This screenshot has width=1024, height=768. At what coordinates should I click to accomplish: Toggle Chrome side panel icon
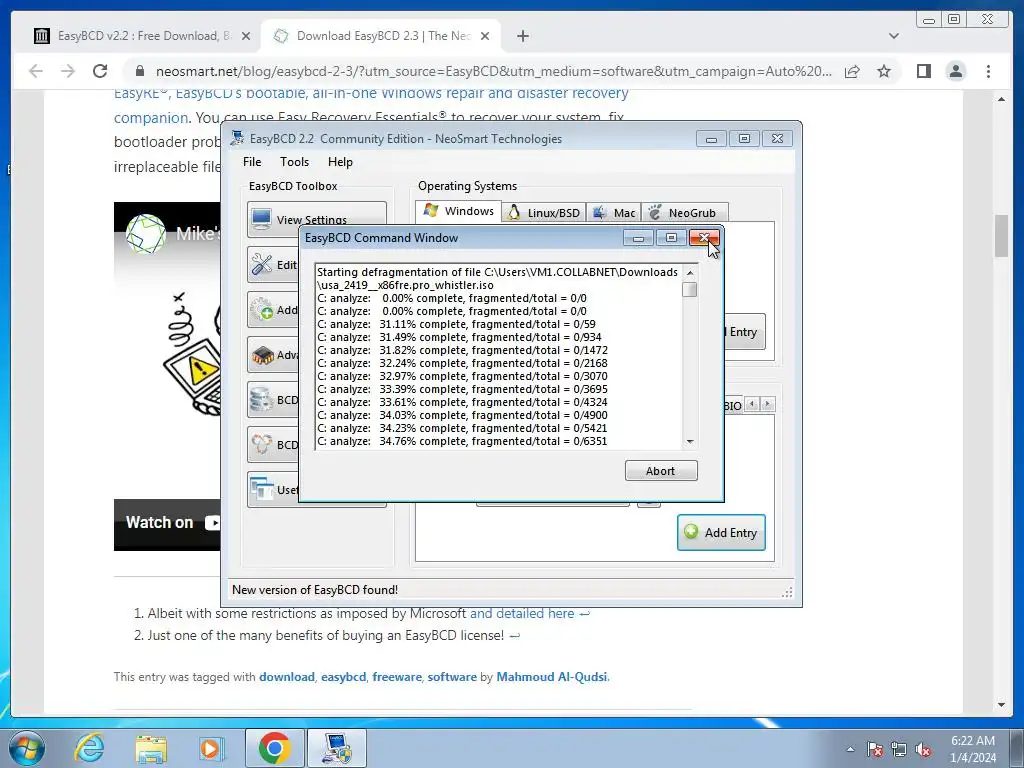pyautogui.click(x=923, y=71)
